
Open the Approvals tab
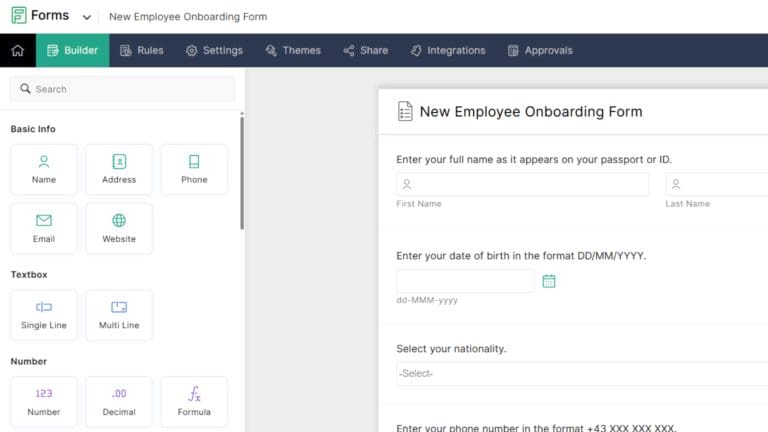pos(540,50)
